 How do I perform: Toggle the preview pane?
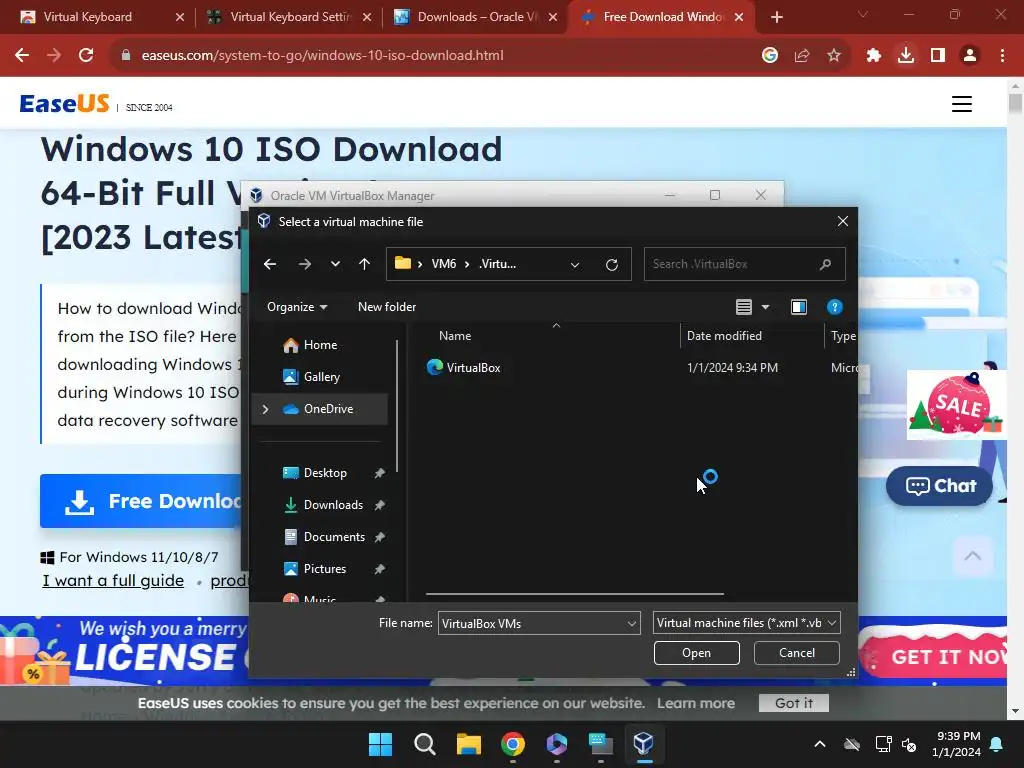point(799,307)
